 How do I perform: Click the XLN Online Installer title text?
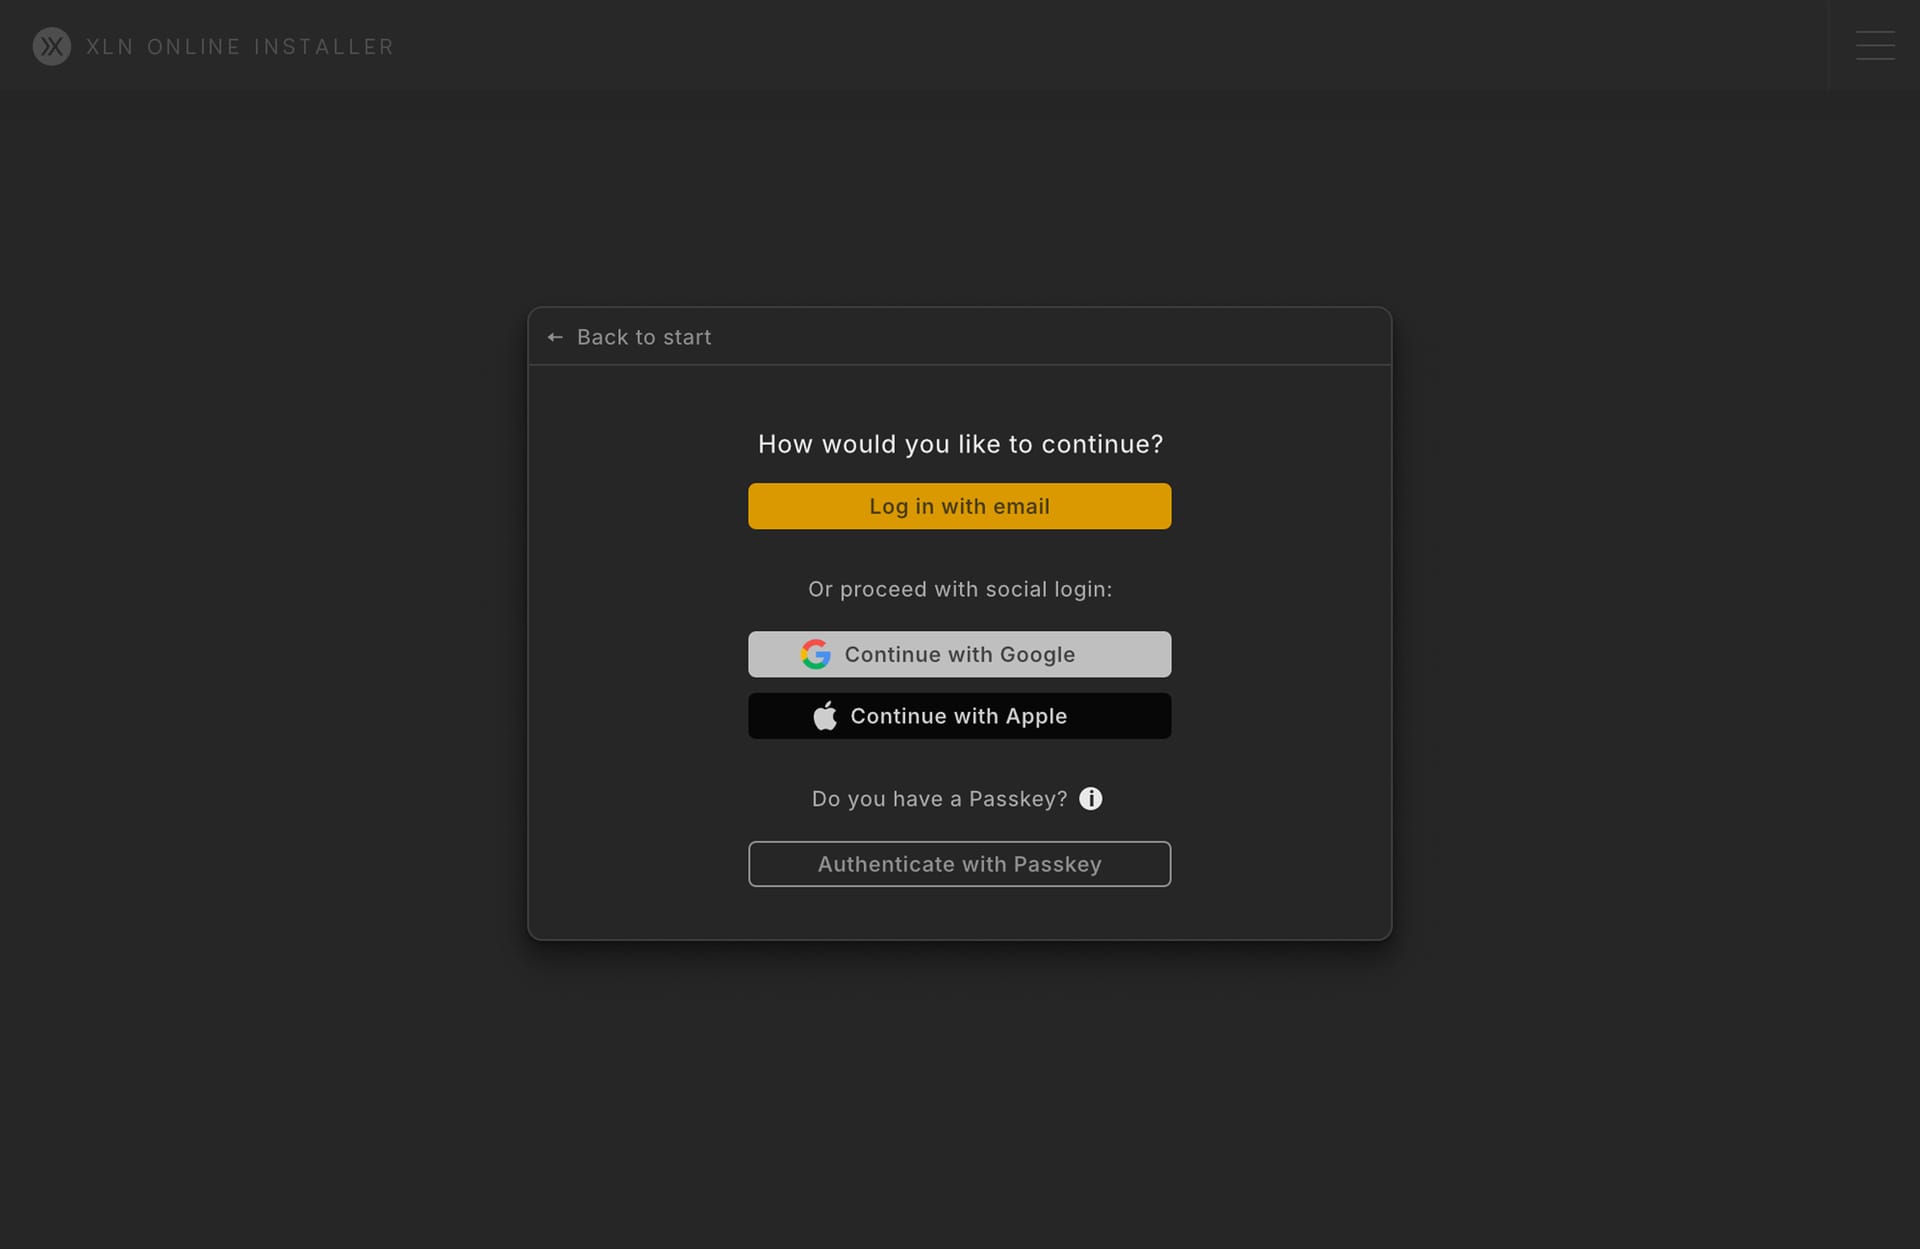pos(240,47)
